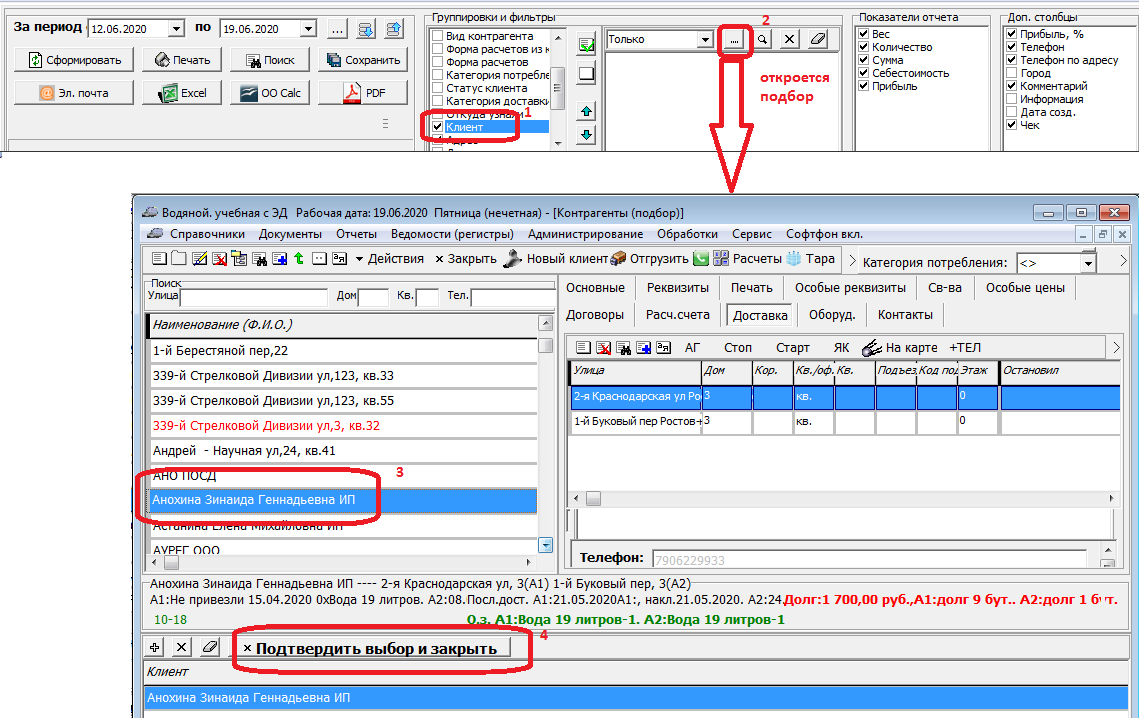1139x718 pixels.
Task: Enable the Город column checkbox
Action: tap(1011, 73)
